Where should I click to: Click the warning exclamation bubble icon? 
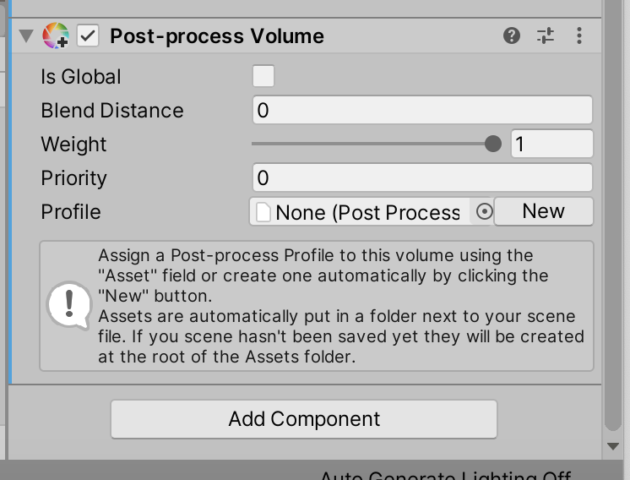coord(69,306)
